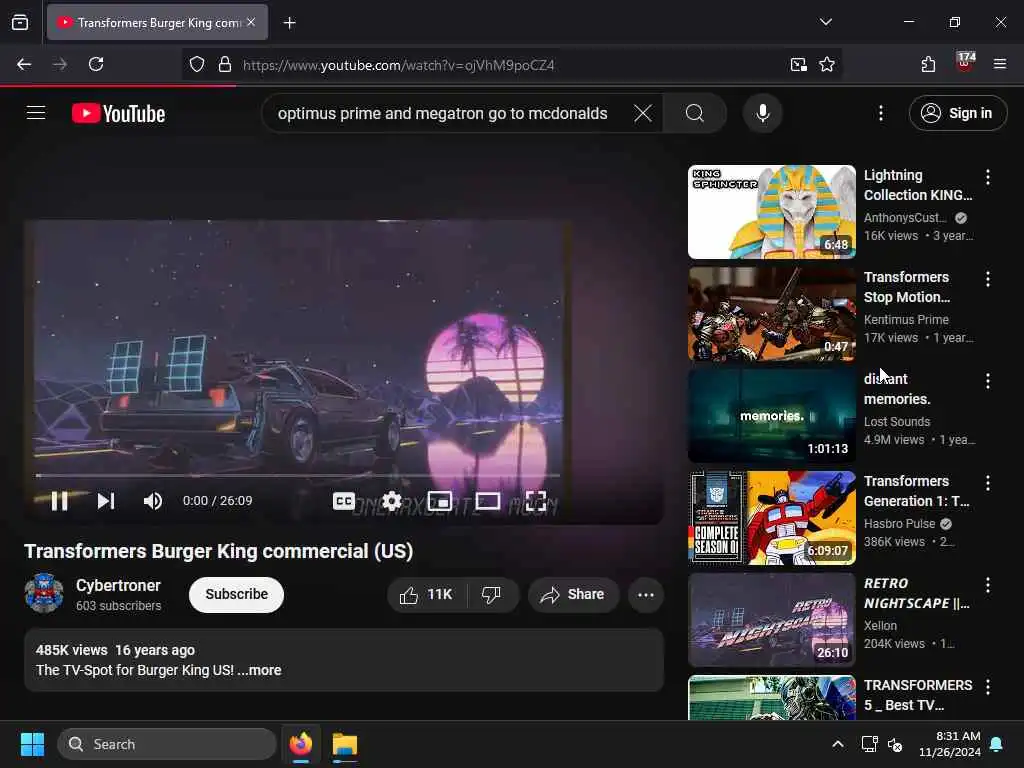The width and height of the screenshot is (1024, 768).
Task: Open more actions menu beside Share
Action: pos(646,594)
